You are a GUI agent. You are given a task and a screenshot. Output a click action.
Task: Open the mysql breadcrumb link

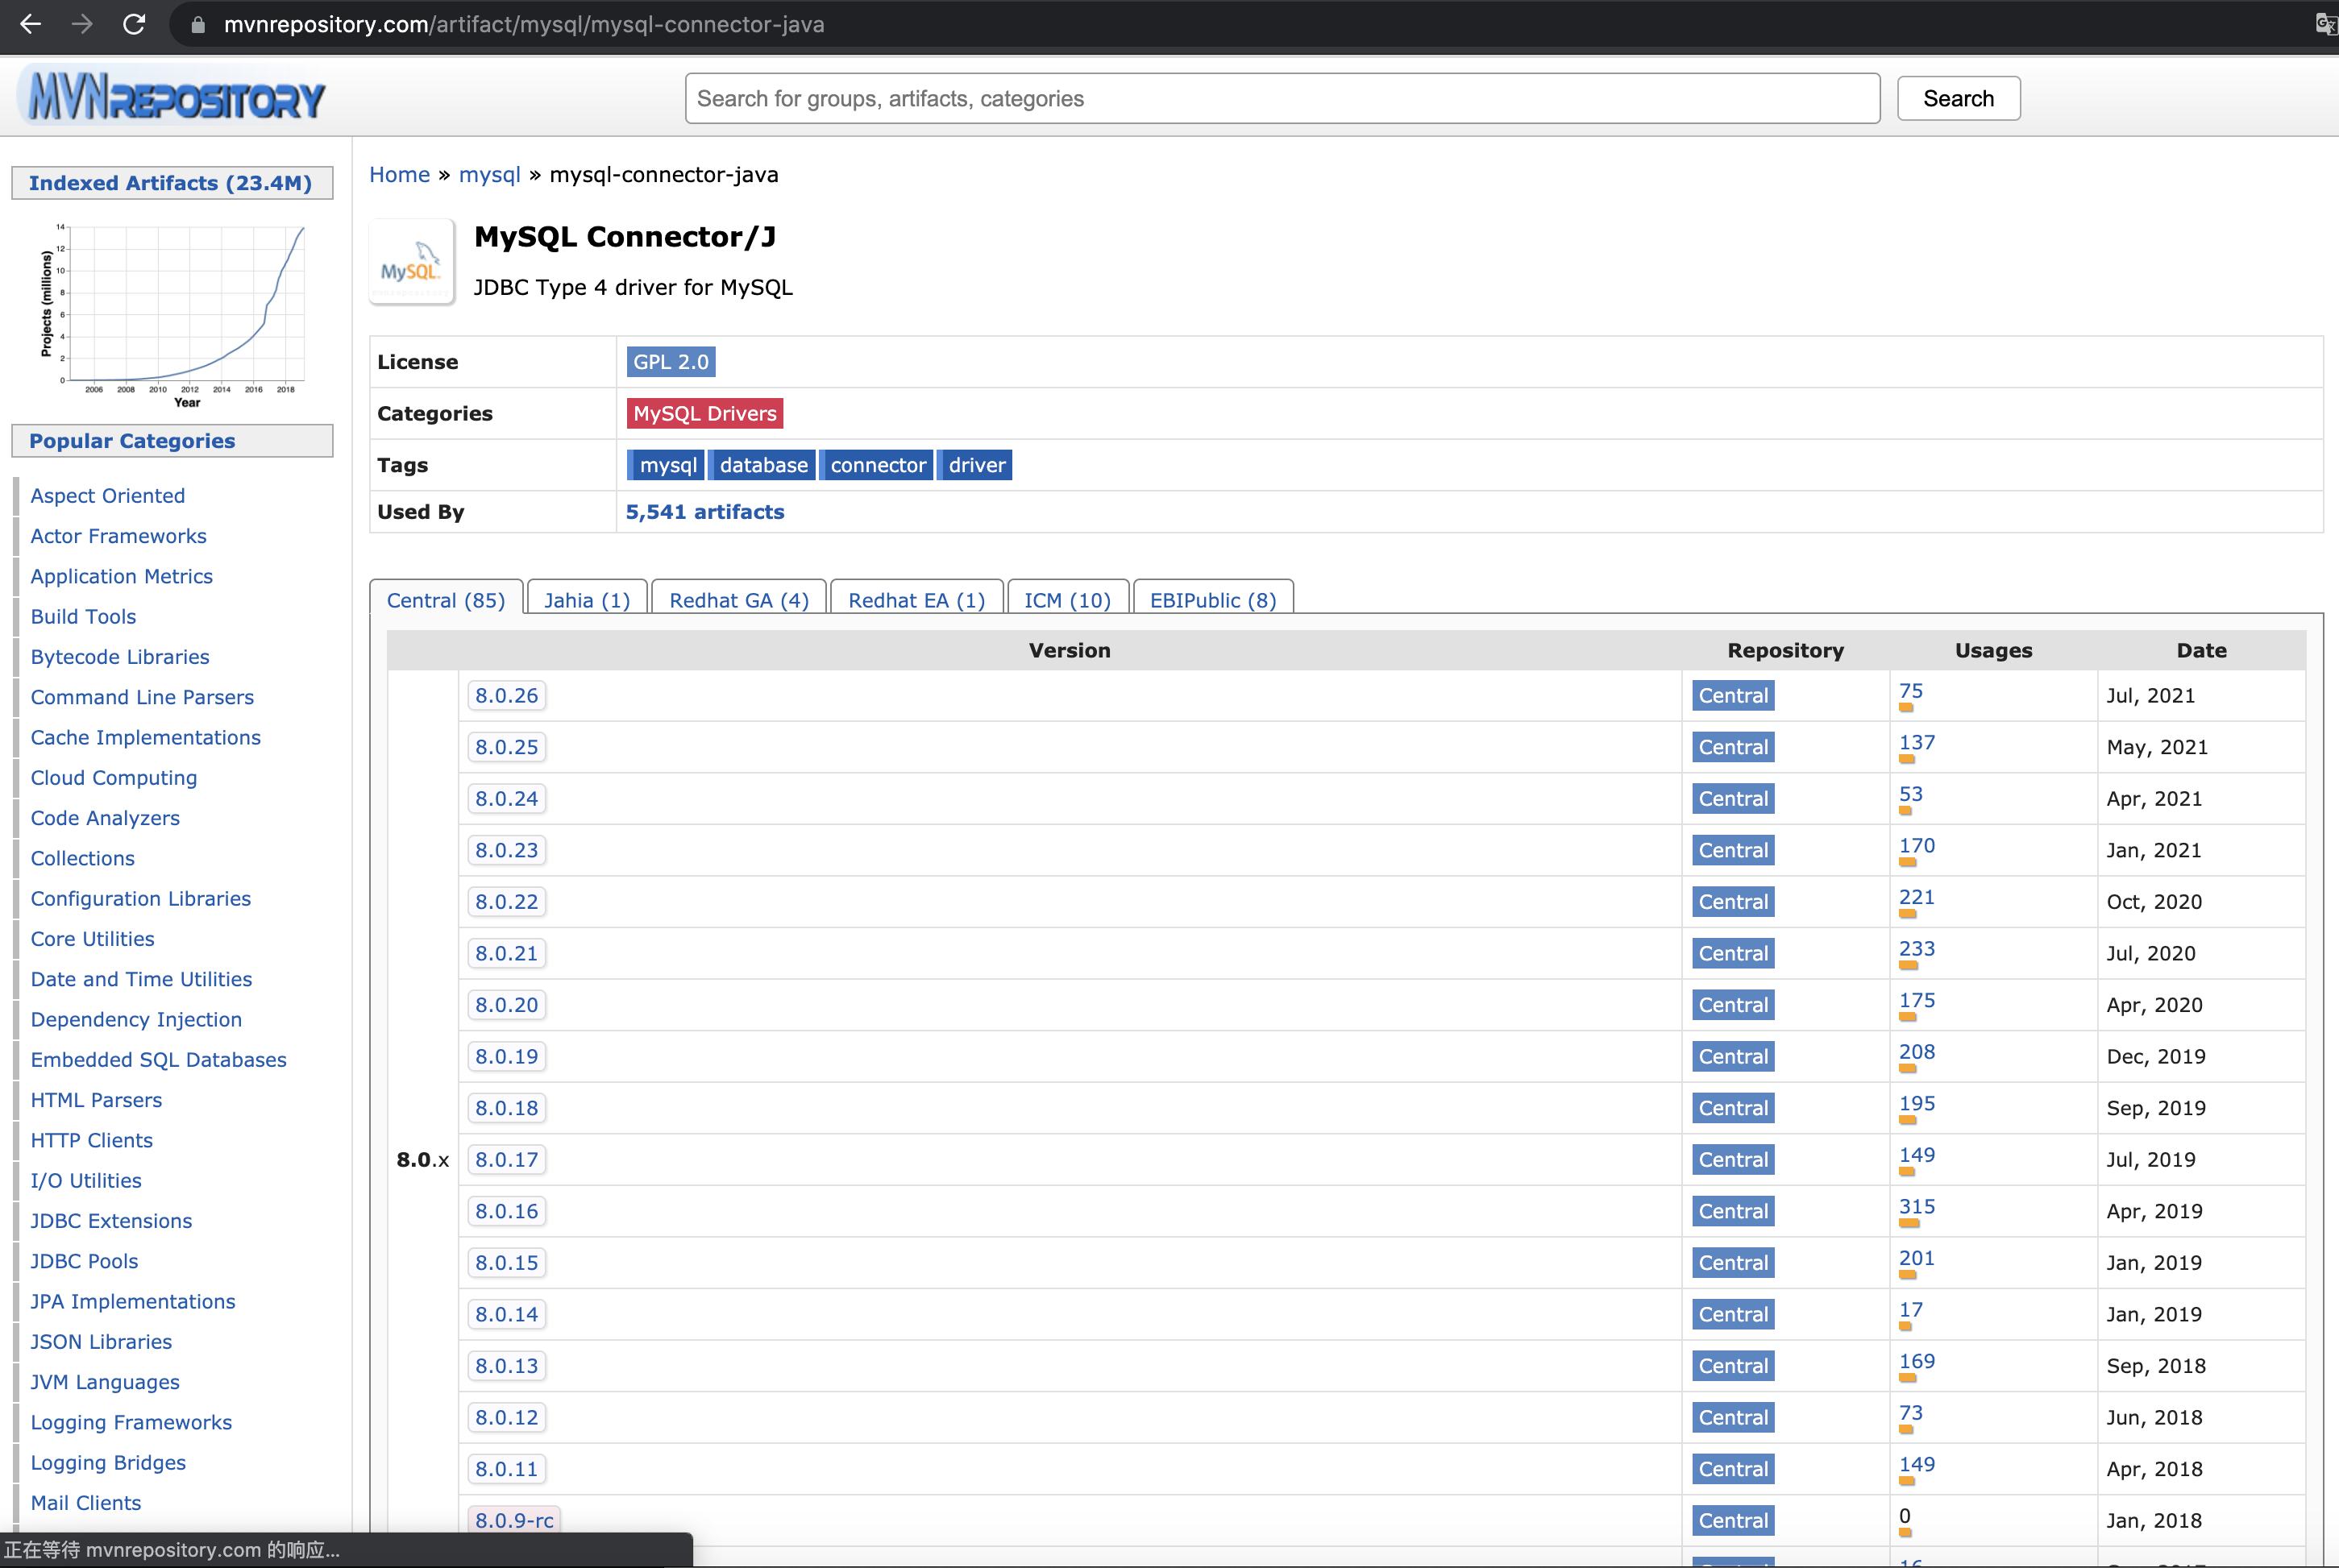point(489,175)
